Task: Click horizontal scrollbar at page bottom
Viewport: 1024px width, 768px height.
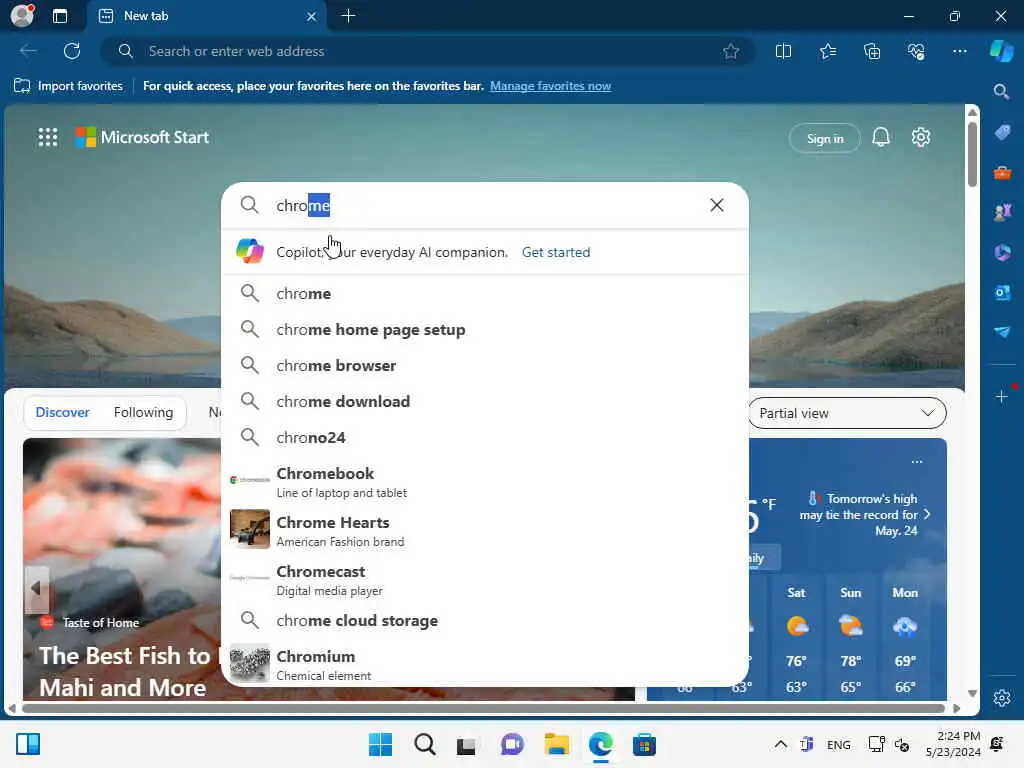Action: (x=483, y=709)
